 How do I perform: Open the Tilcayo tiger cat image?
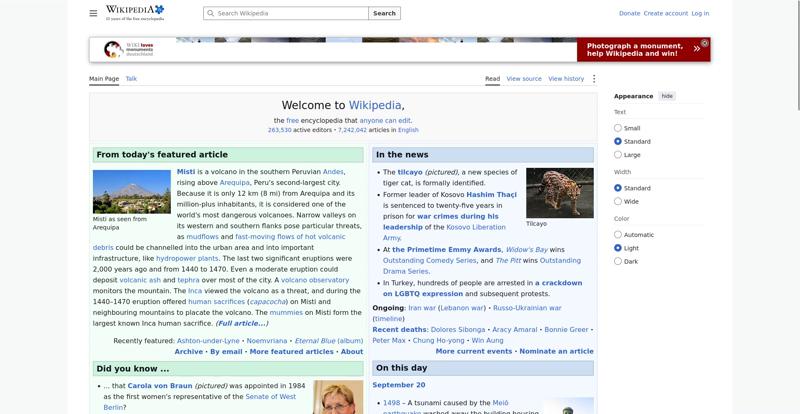point(560,192)
